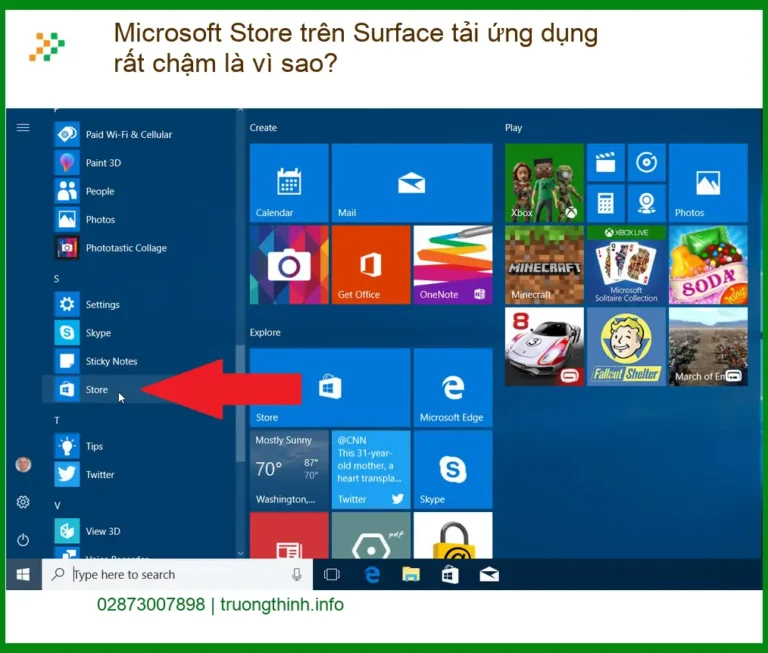Open the Movies & TV small tile

click(605, 162)
